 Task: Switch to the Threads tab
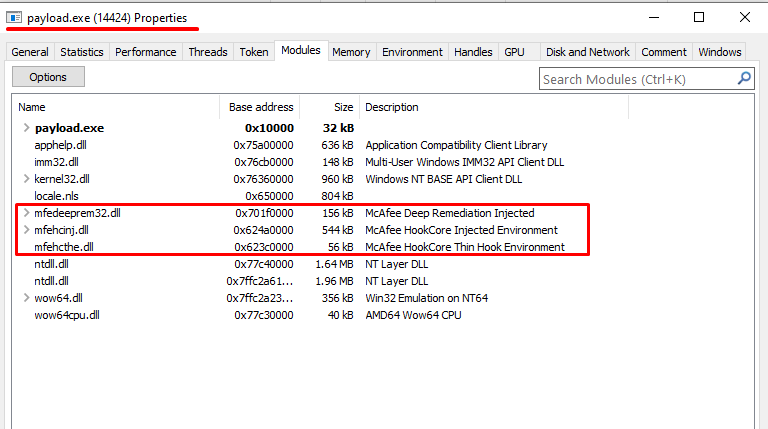[x=208, y=52]
